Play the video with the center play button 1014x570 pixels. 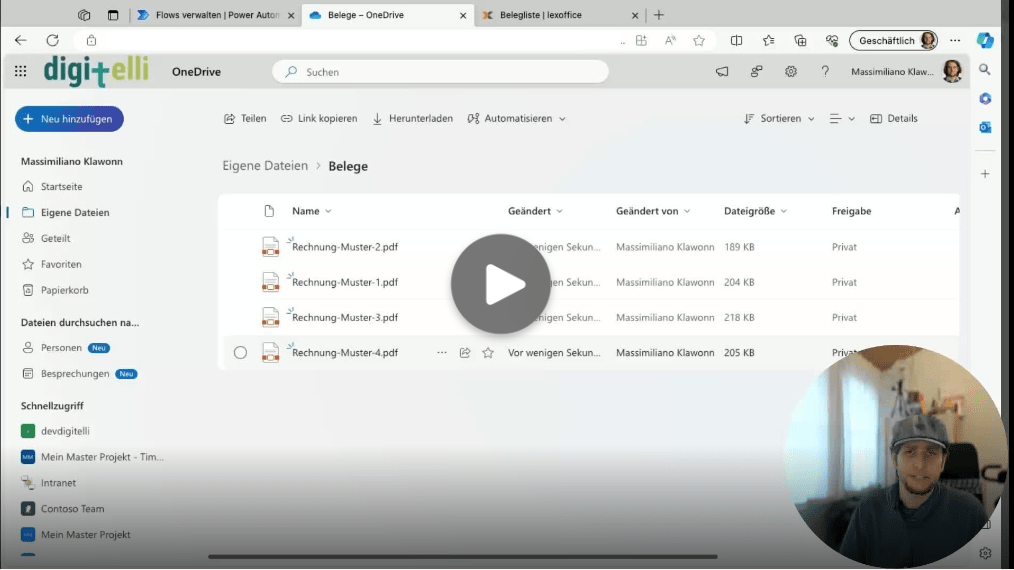(501, 284)
